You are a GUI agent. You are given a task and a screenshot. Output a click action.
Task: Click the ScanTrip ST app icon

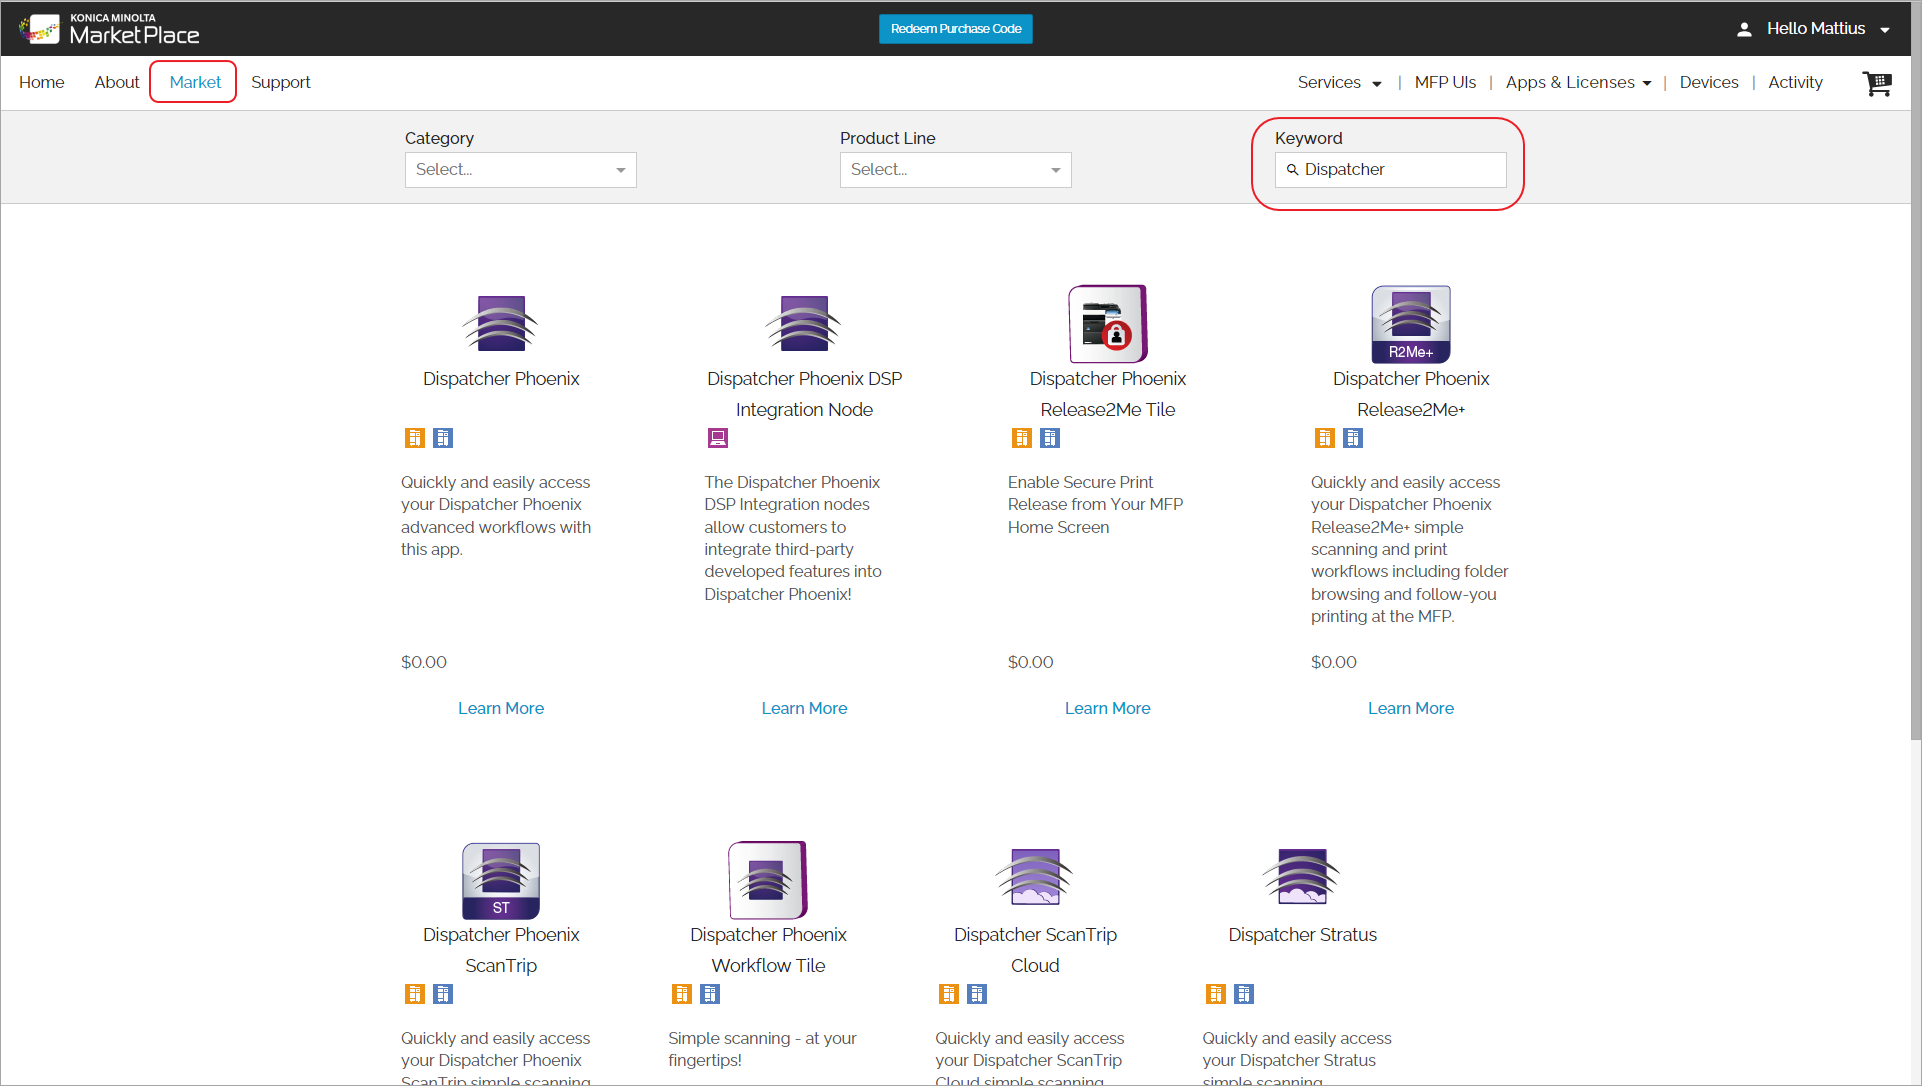point(501,880)
